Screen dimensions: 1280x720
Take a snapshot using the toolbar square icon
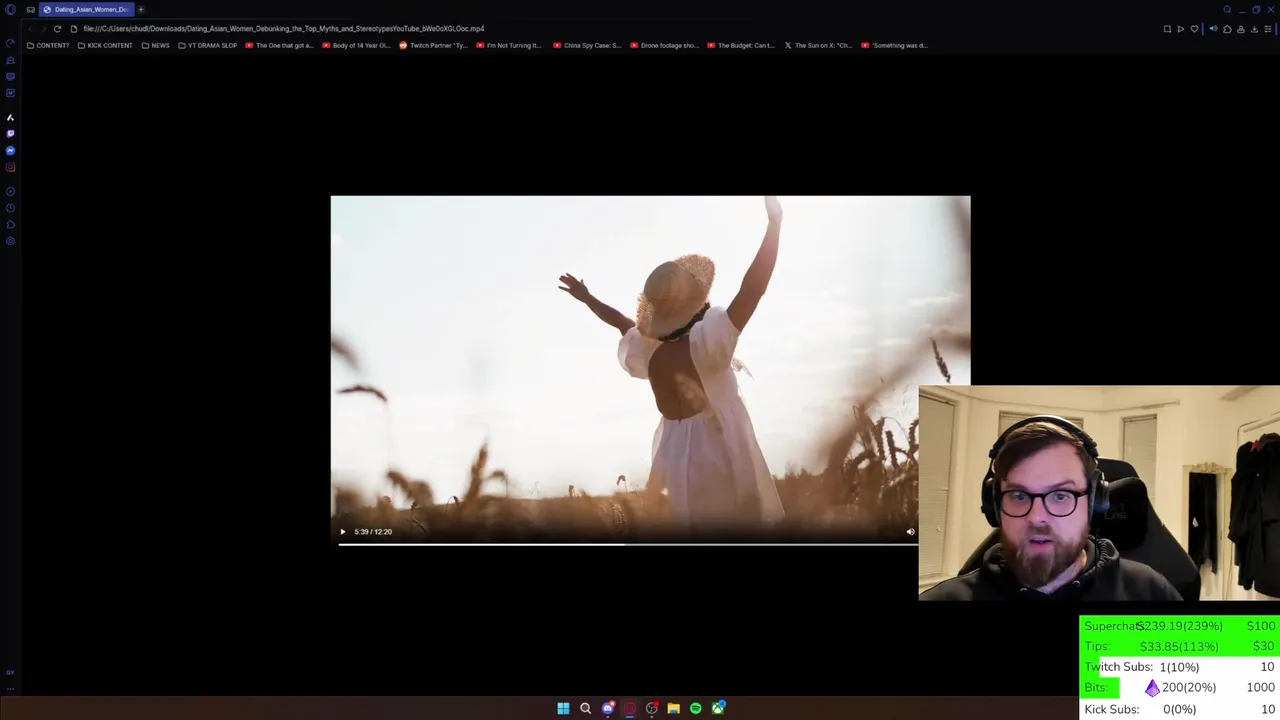(x=1167, y=29)
